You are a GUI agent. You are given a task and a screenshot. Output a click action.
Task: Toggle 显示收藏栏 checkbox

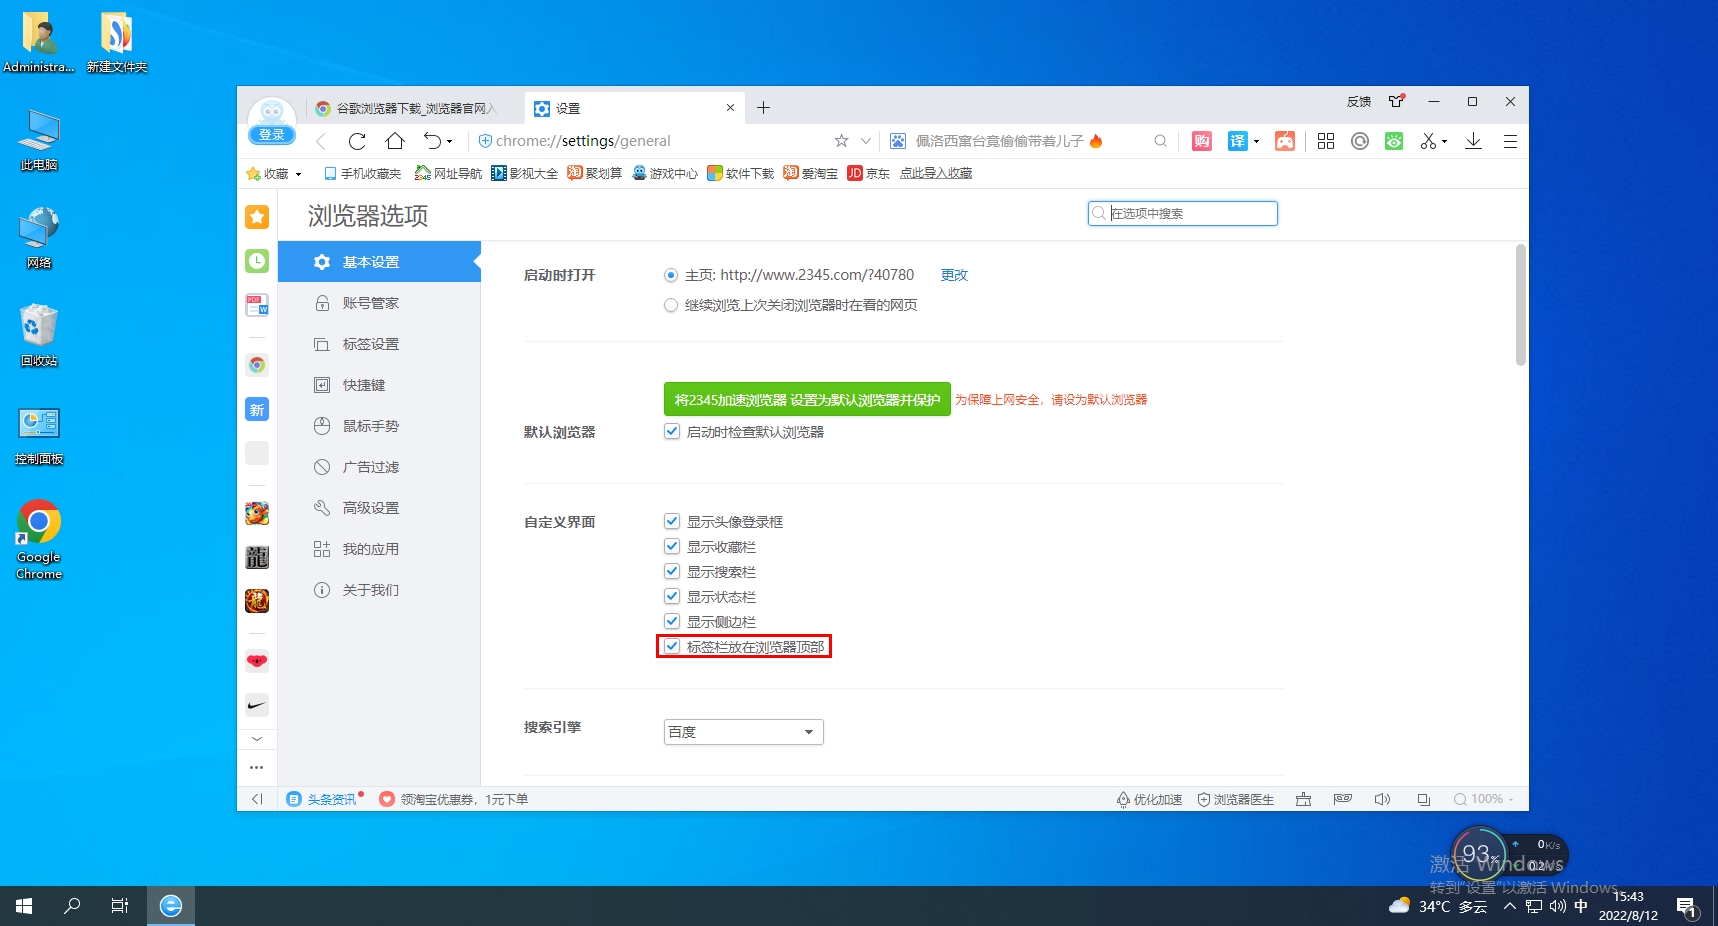pyautogui.click(x=672, y=546)
